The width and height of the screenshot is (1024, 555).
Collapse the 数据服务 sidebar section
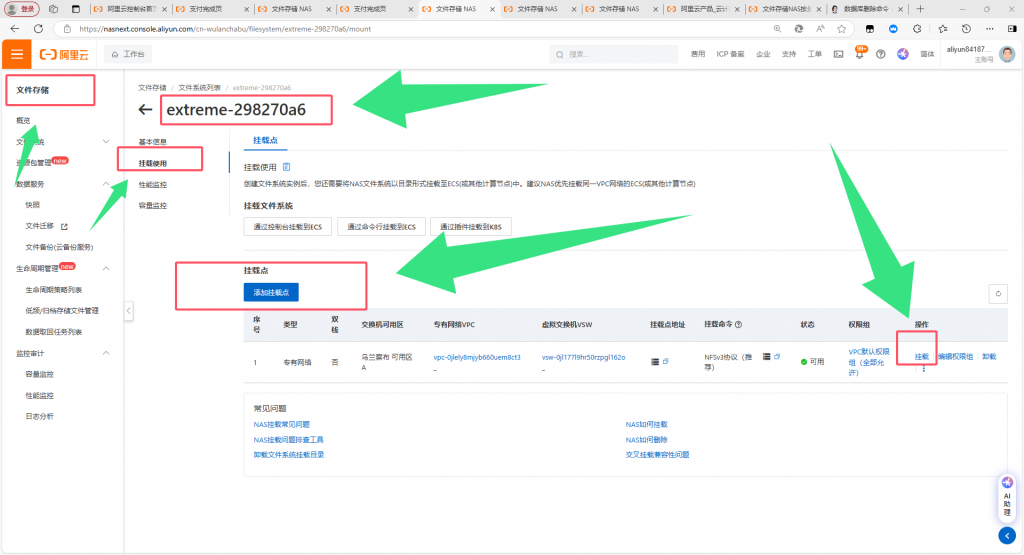pos(107,184)
